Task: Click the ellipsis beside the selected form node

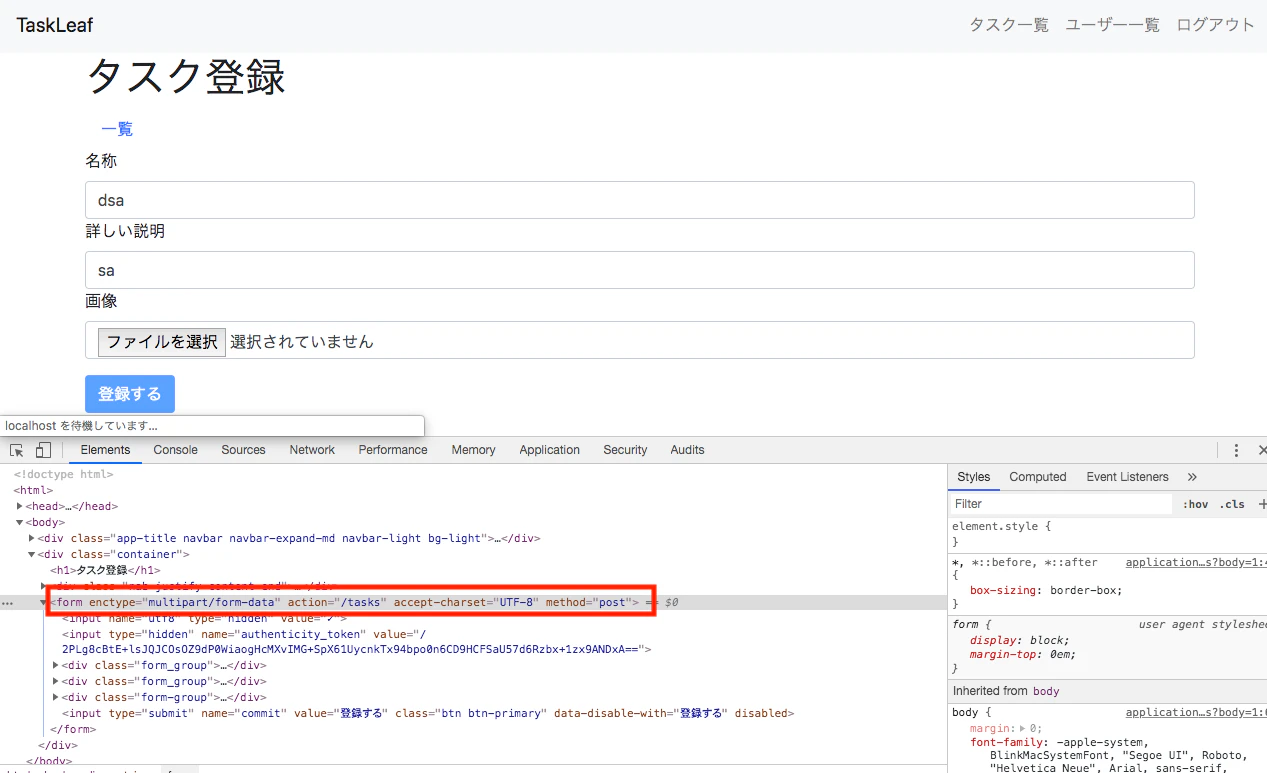Action: point(8,603)
